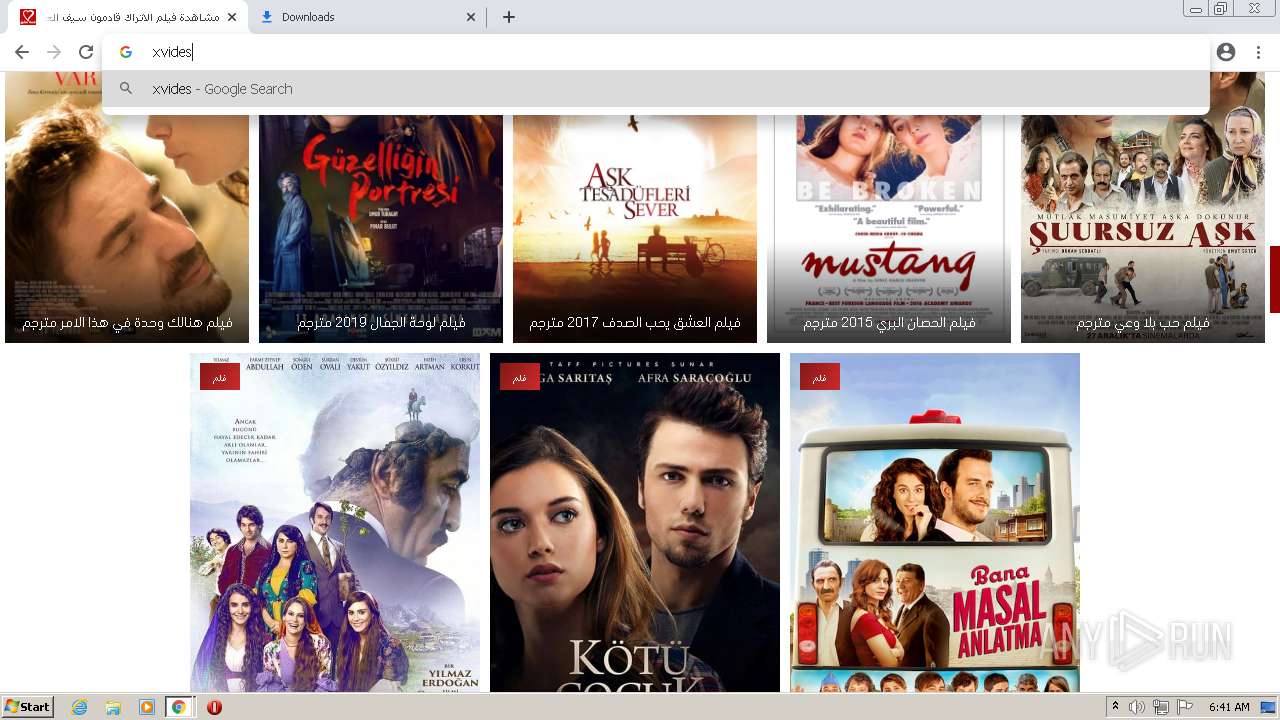Click the Show Desktop button
The height and width of the screenshot is (720, 1280).
(1268, 707)
